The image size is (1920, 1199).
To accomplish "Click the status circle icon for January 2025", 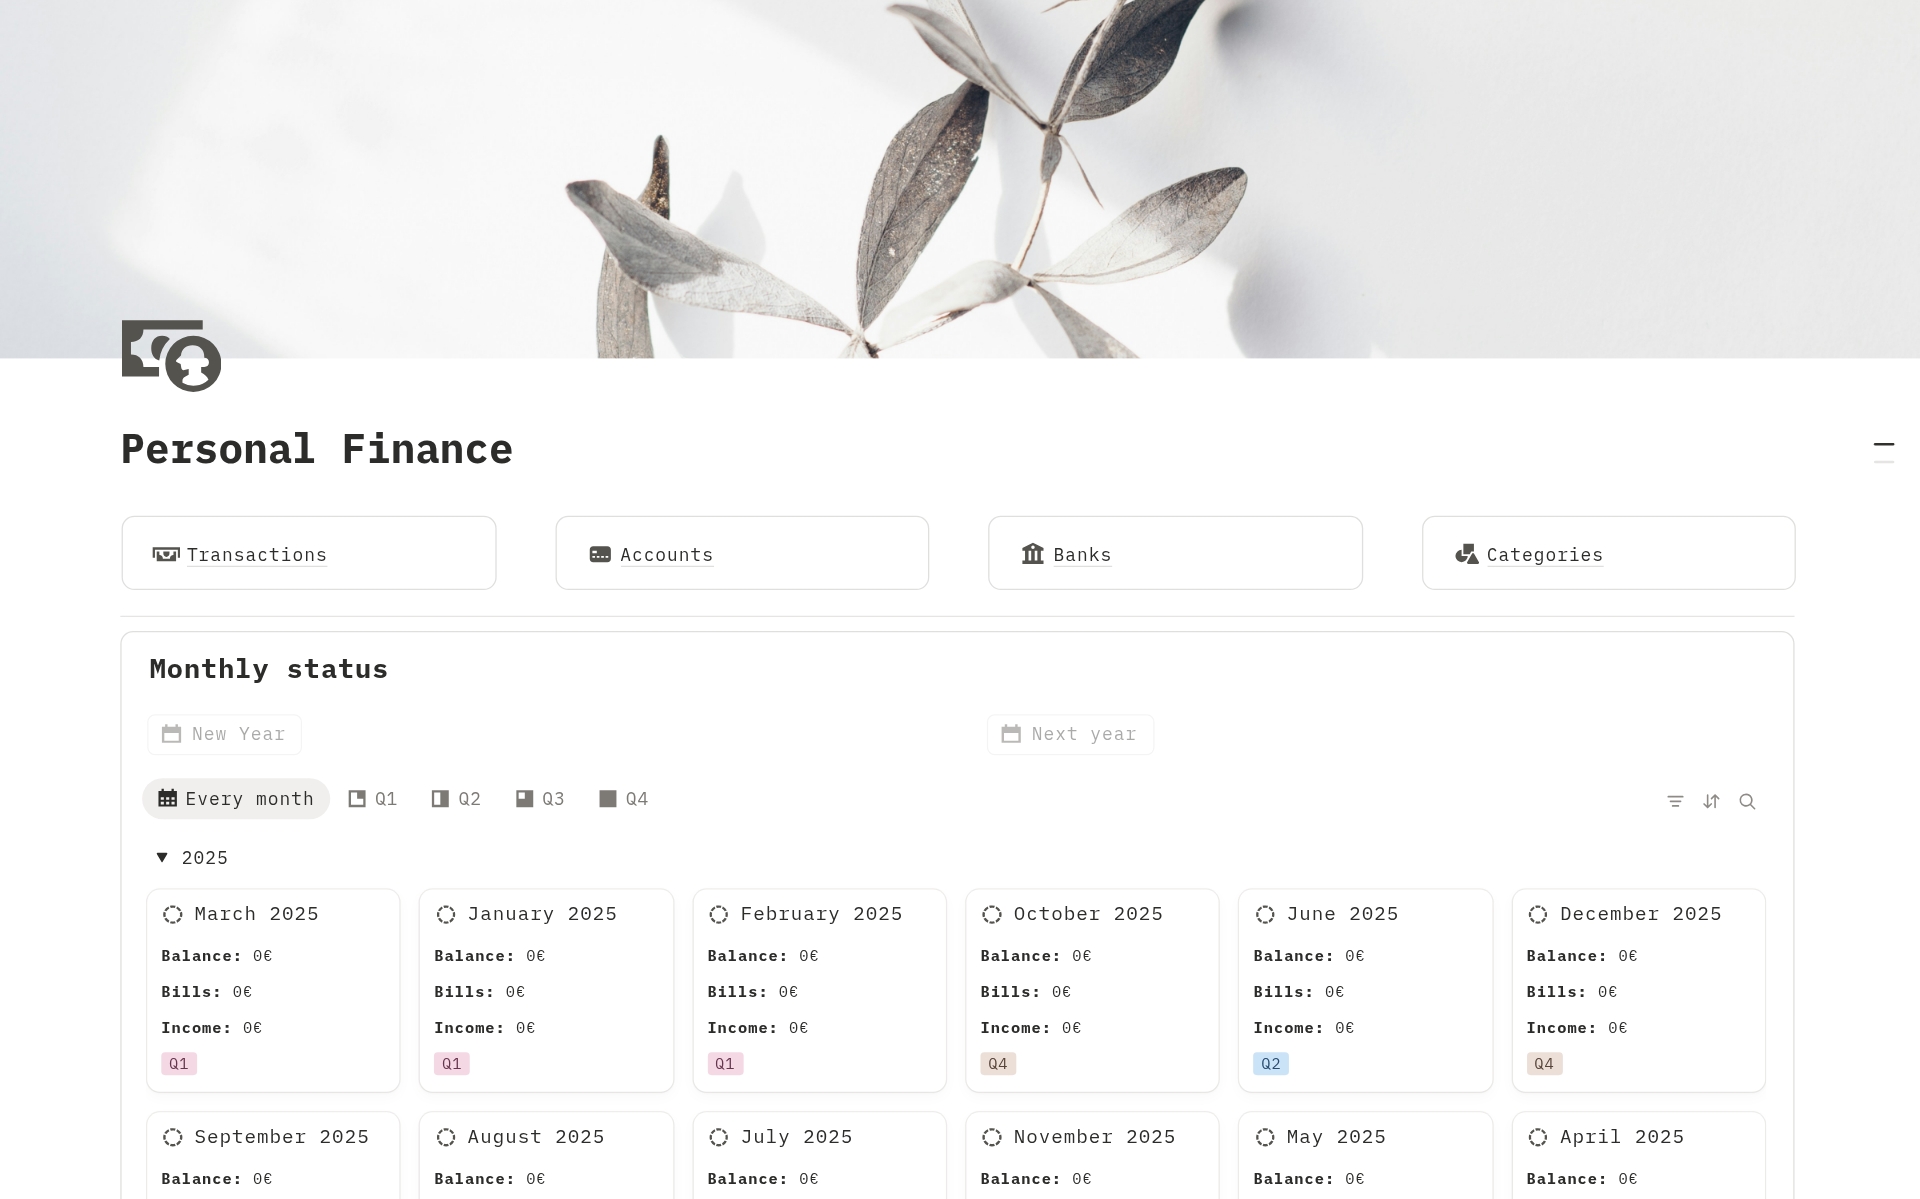I will [446, 914].
